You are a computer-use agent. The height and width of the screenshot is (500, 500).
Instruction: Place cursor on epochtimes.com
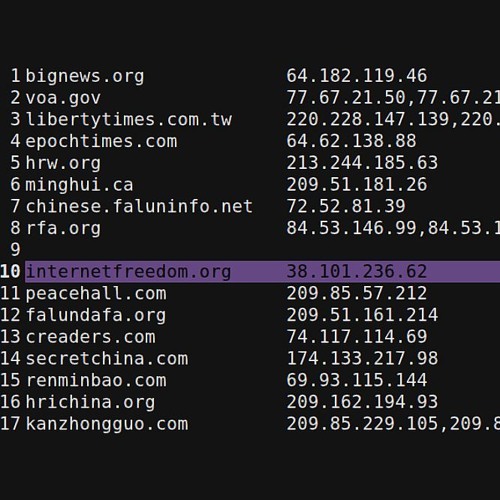(101, 141)
